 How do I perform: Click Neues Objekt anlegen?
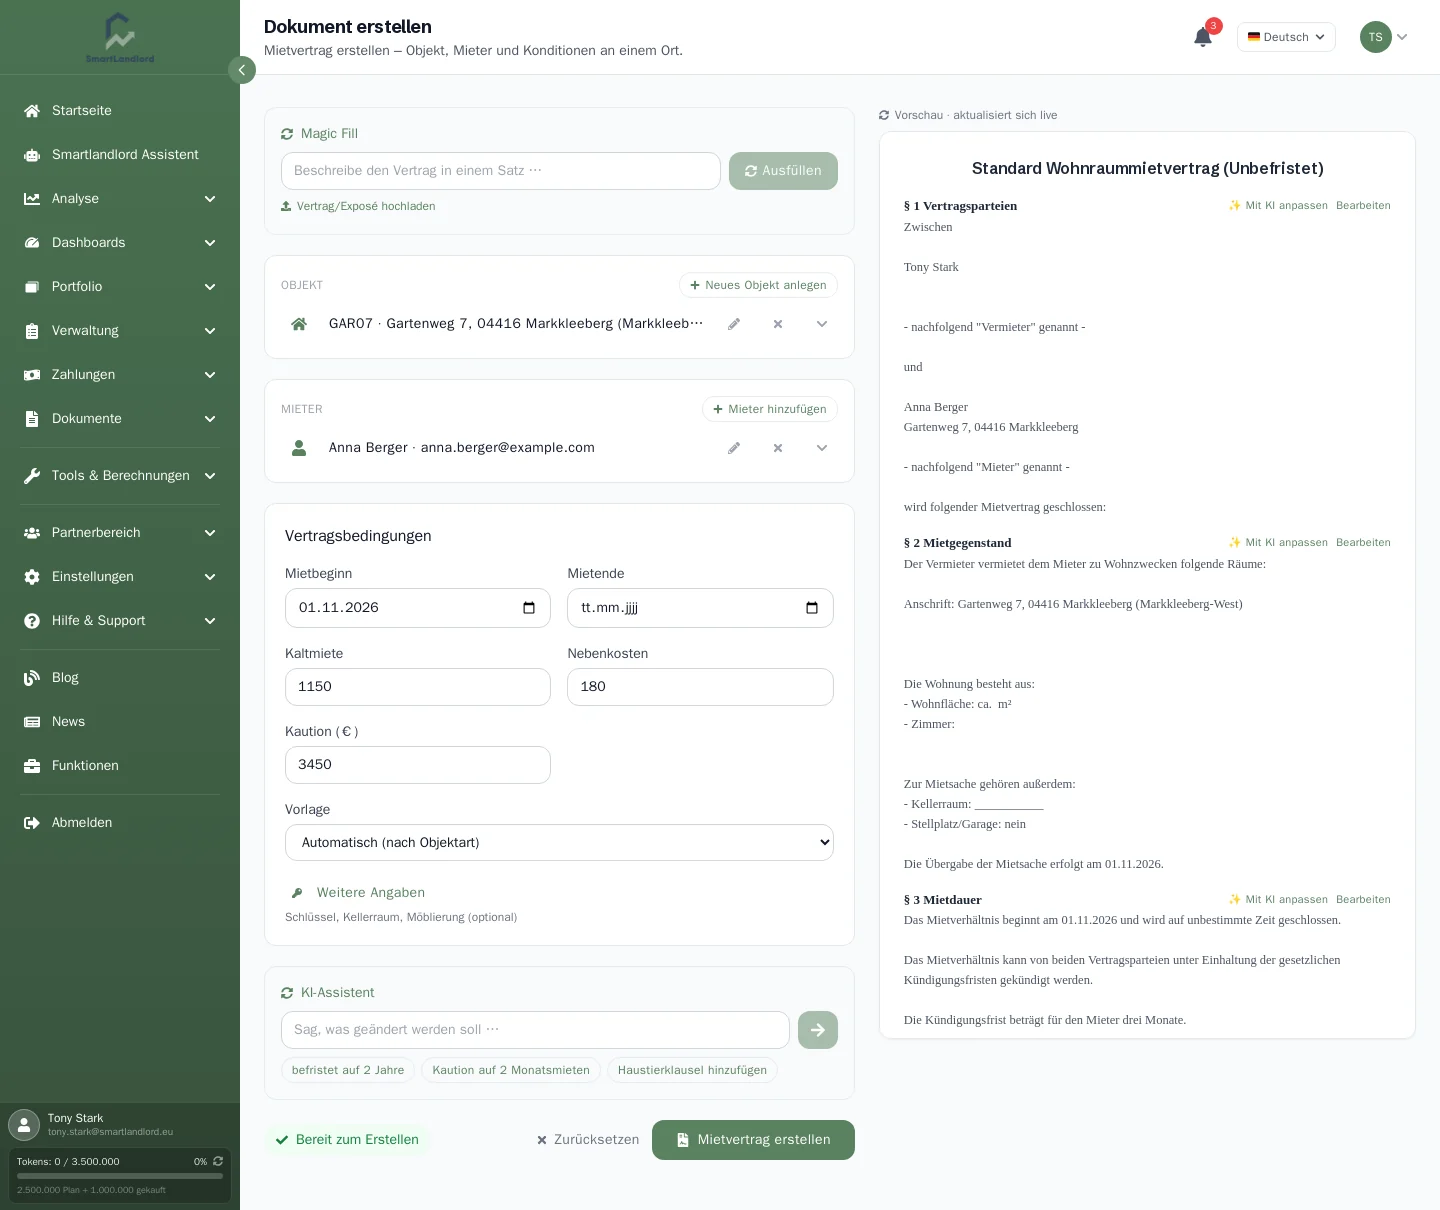(758, 285)
